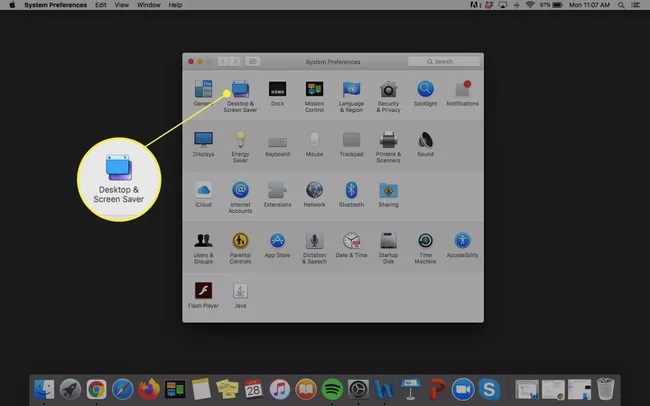This screenshot has height=406, width=650.
Task: Open Parental Controls preferences
Action: [240, 248]
